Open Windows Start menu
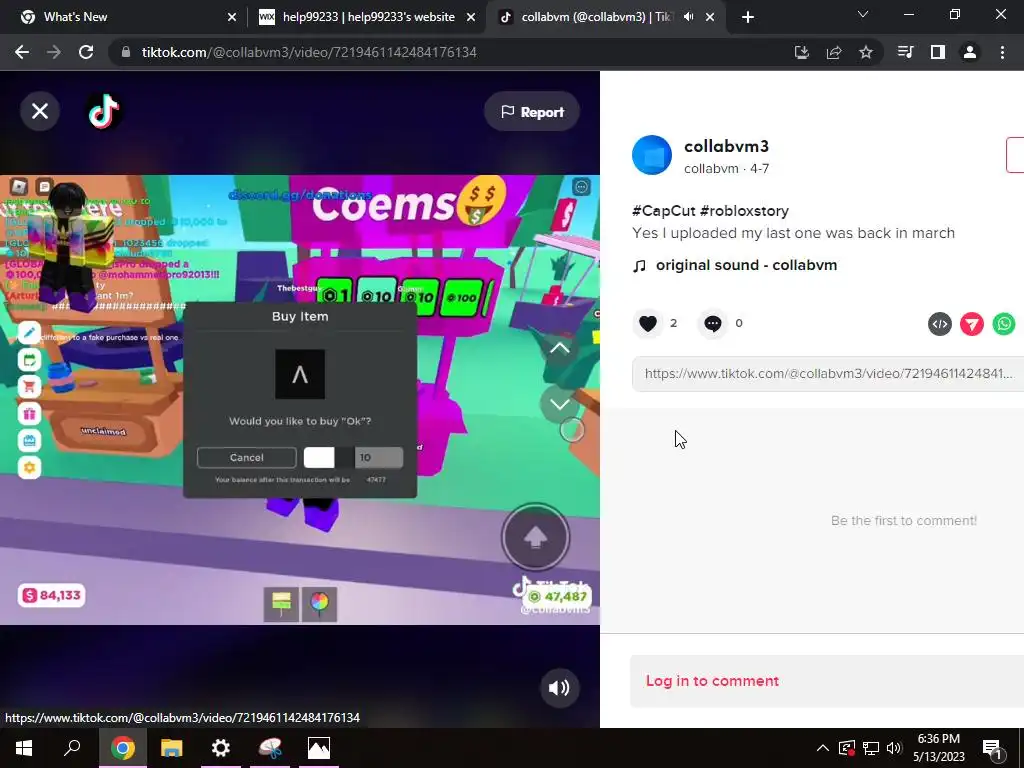 pyautogui.click(x=24, y=748)
